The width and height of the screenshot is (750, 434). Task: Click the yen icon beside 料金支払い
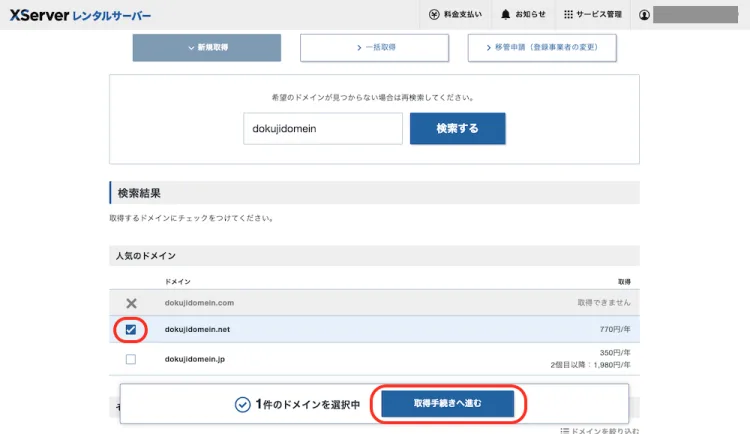point(434,14)
